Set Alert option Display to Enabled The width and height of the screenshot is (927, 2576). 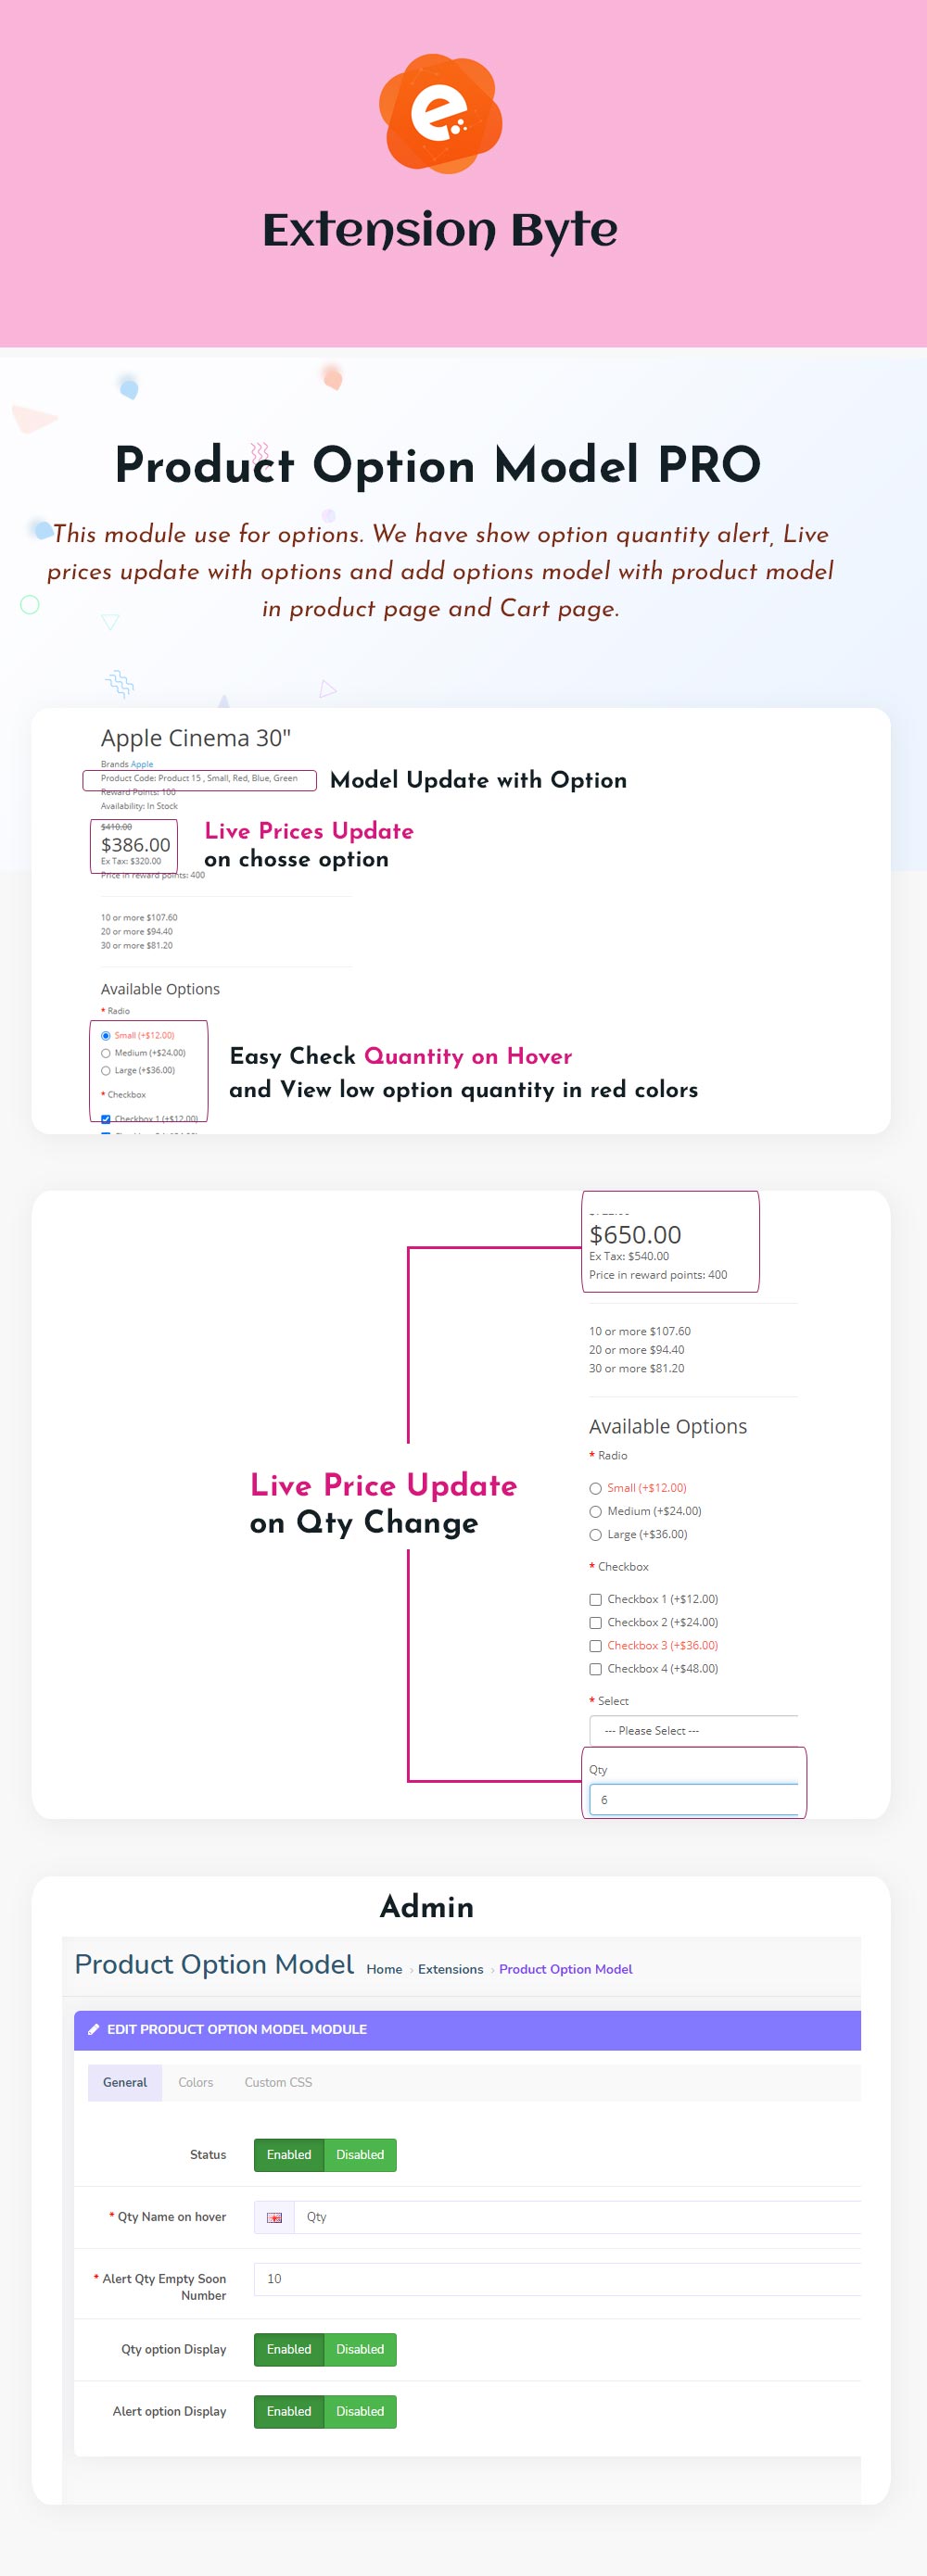(289, 2411)
